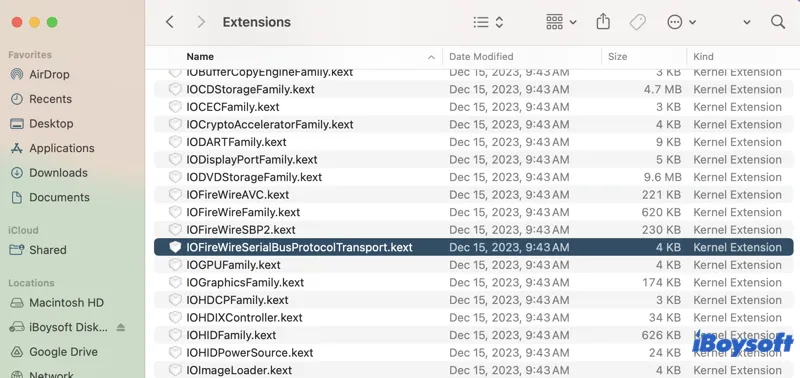Image resolution: width=800 pixels, height=378 pixels.
Task: Open Google Drive in the sidebar
Action: click(54, 351)
